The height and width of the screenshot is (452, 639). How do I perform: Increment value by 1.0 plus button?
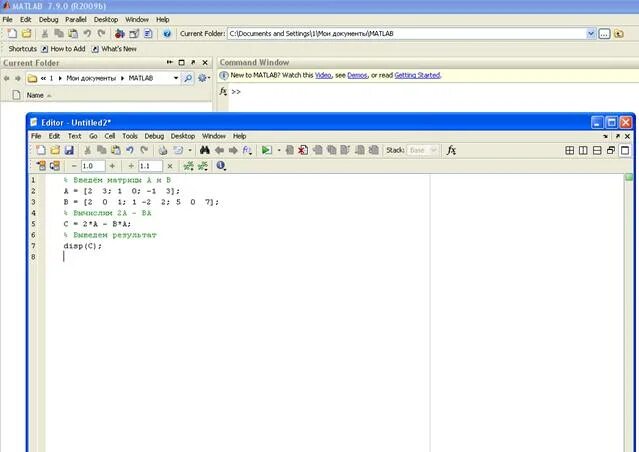pyautogui.click(x=112, y=166)
